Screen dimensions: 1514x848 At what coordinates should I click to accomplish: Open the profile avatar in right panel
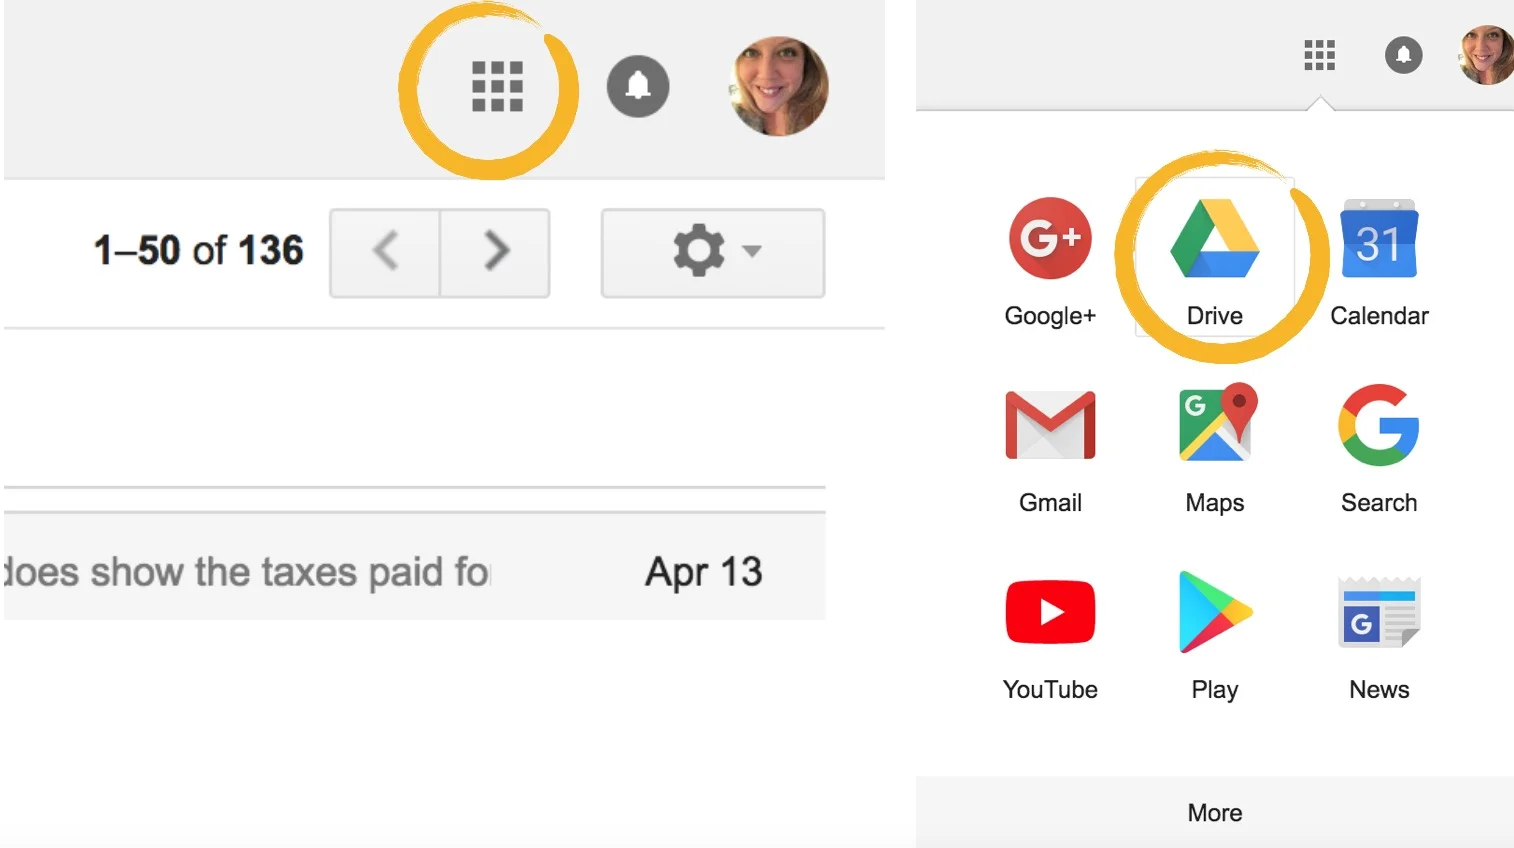(x=1487, y=55)
